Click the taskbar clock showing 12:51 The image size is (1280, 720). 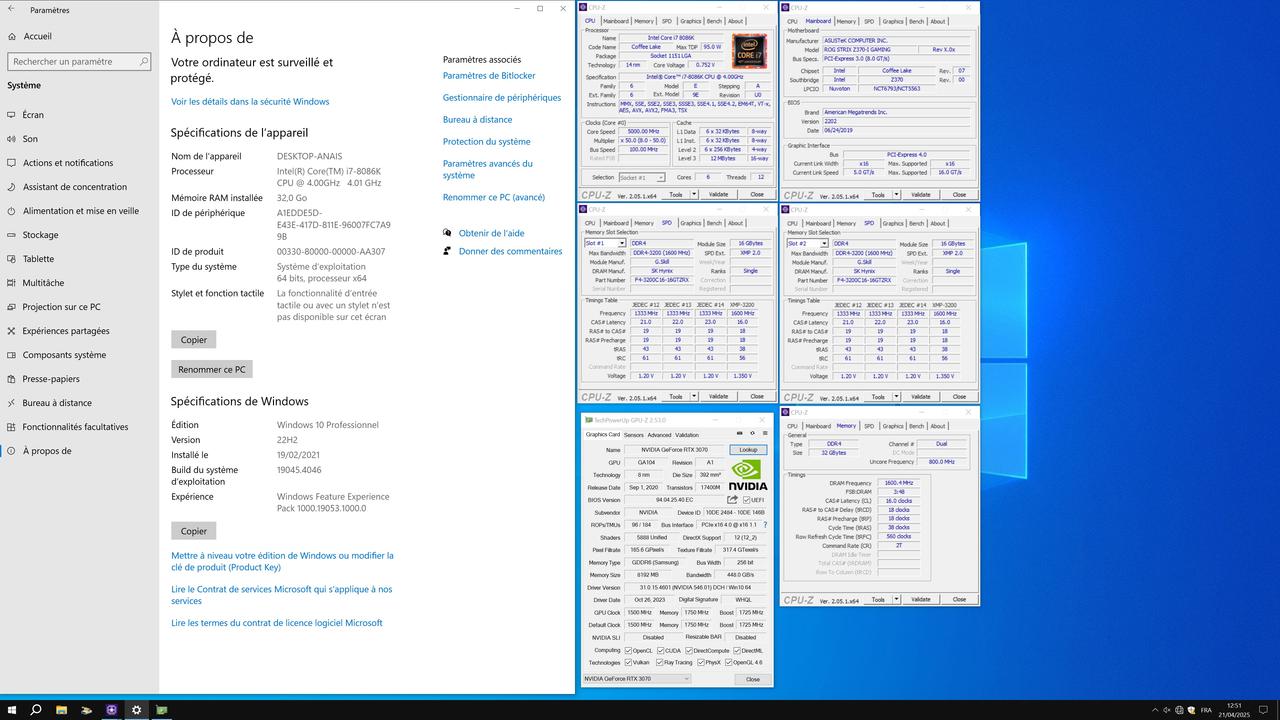pyautogui.click(x=1234, y=710)
